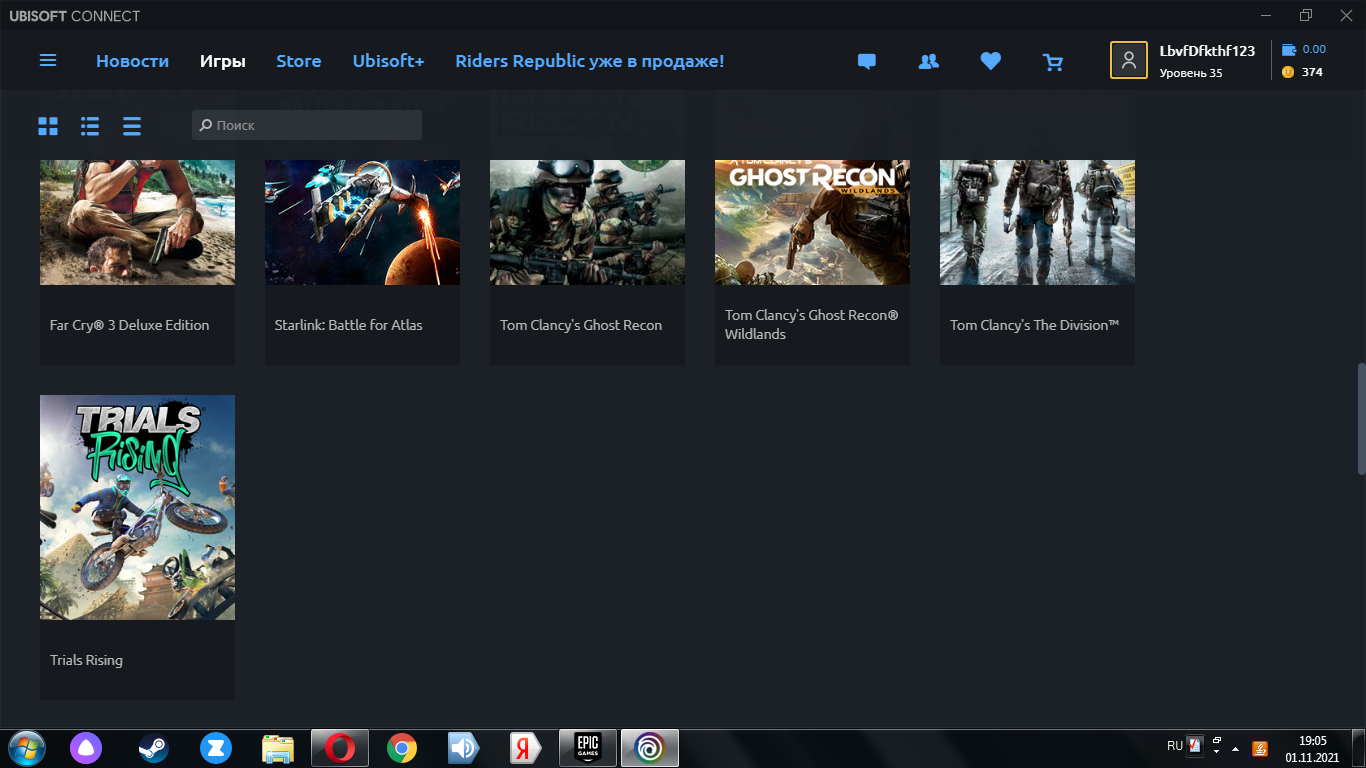Open the friends list icon
1366x768 pixels.
[929, 62]
